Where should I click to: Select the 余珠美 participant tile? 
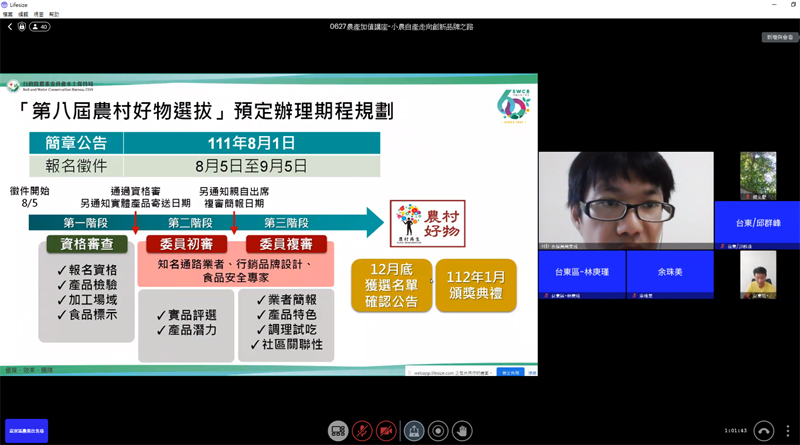tap(670, 272)
